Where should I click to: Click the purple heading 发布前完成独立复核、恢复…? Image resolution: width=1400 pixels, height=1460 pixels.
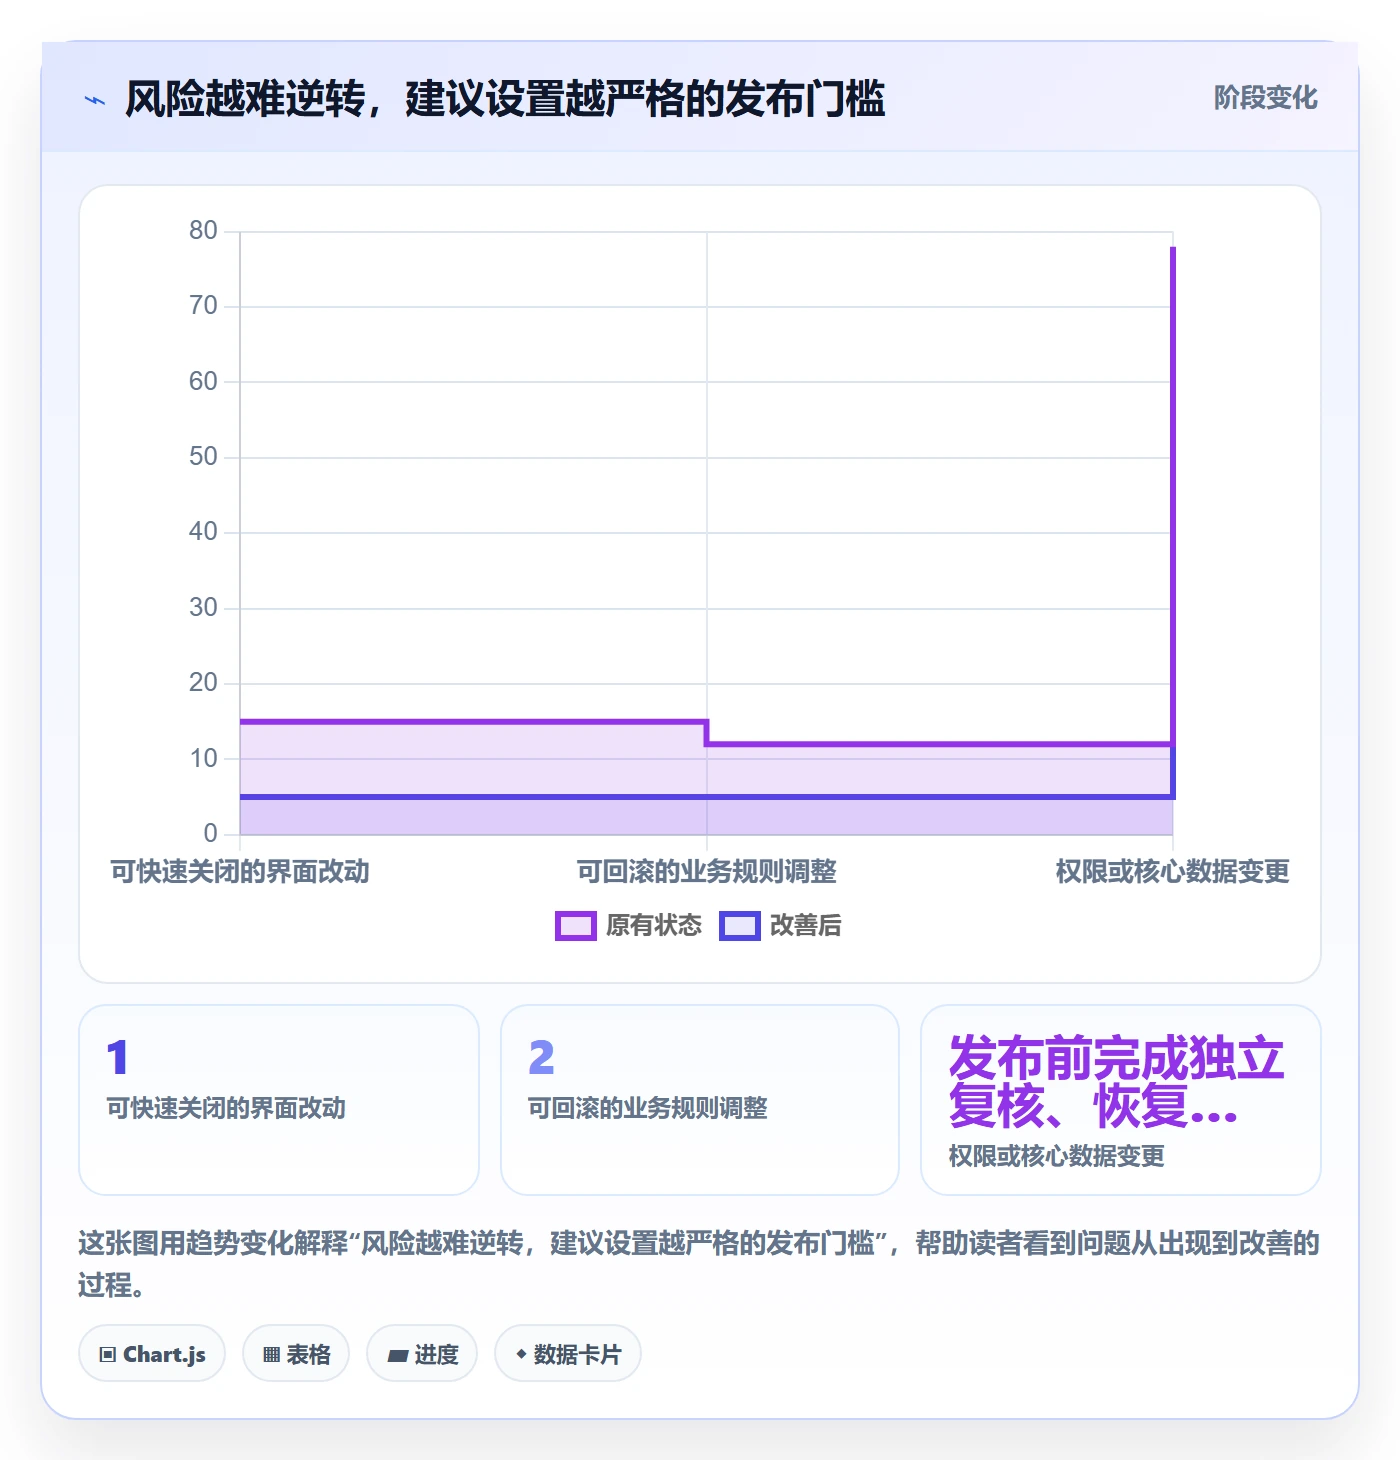point(1116,1082)
